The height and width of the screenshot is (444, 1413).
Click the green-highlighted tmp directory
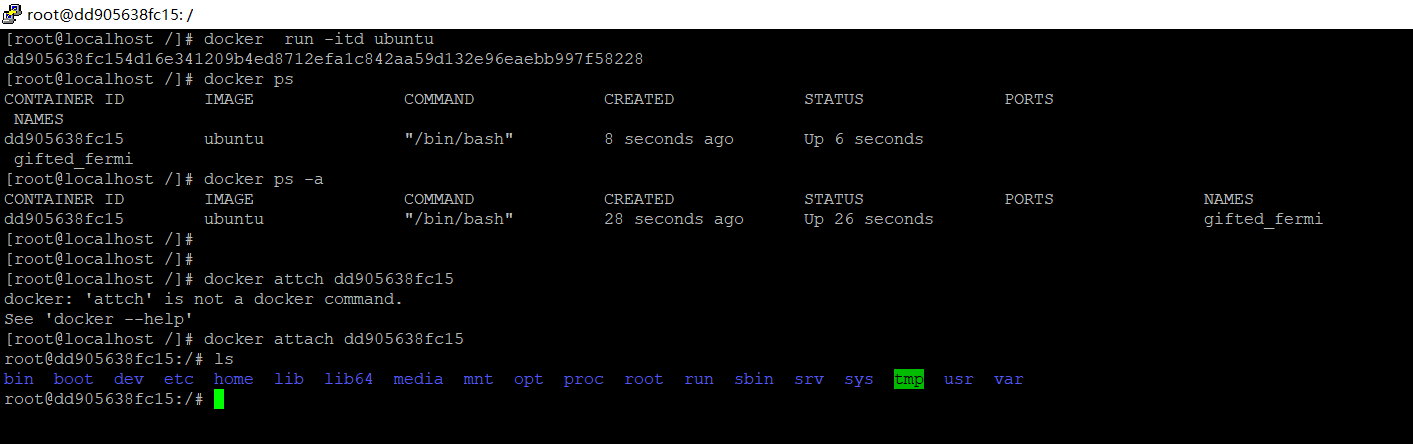coord(909,379)
